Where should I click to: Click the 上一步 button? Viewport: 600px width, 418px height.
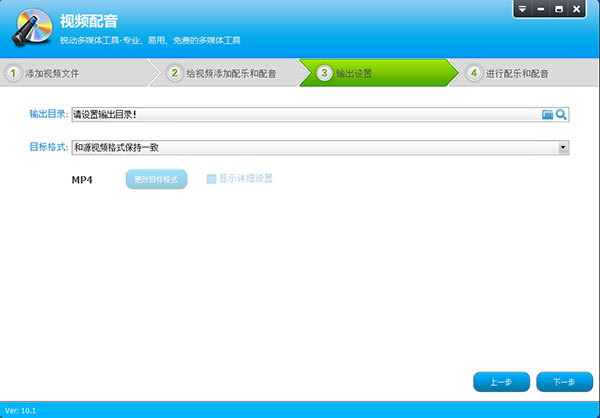tap(501, 382)
